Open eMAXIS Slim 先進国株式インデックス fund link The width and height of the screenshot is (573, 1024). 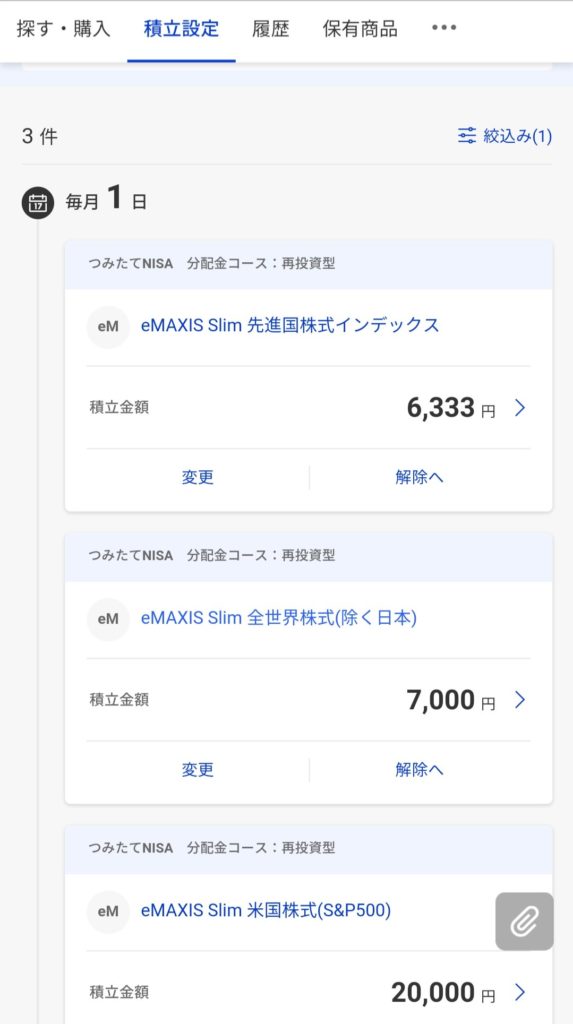pos(290,325)
